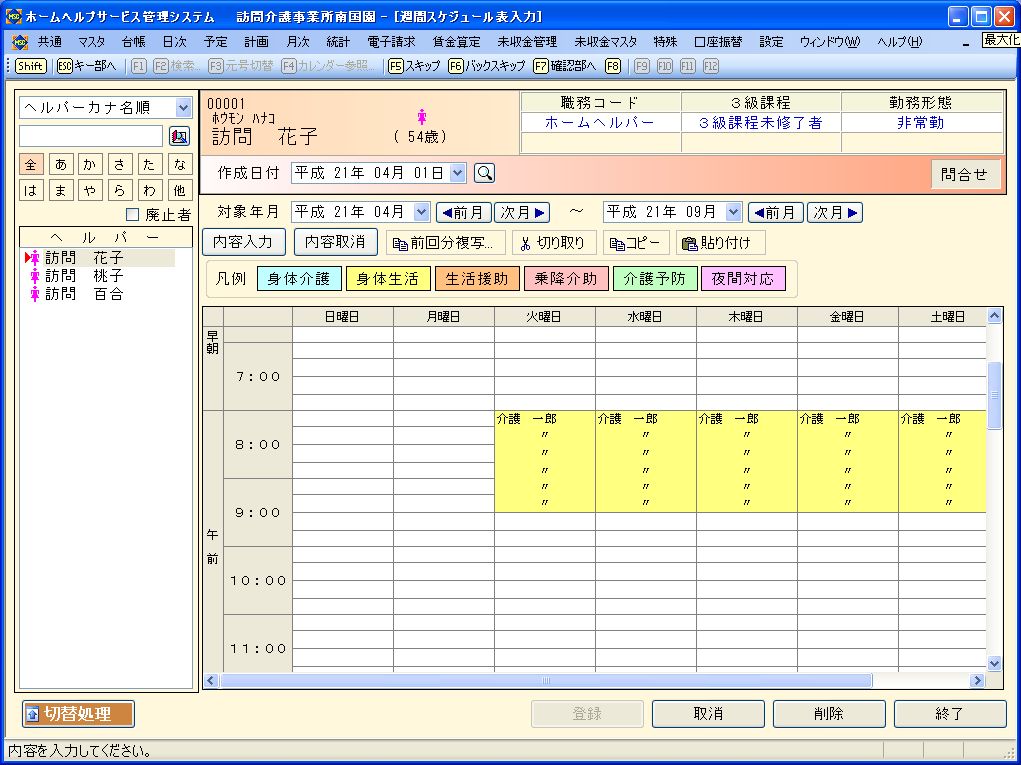Open the 作成日付 date dropdown
This screenshot has width=1021, height=765.
click(x=458, y=173)
